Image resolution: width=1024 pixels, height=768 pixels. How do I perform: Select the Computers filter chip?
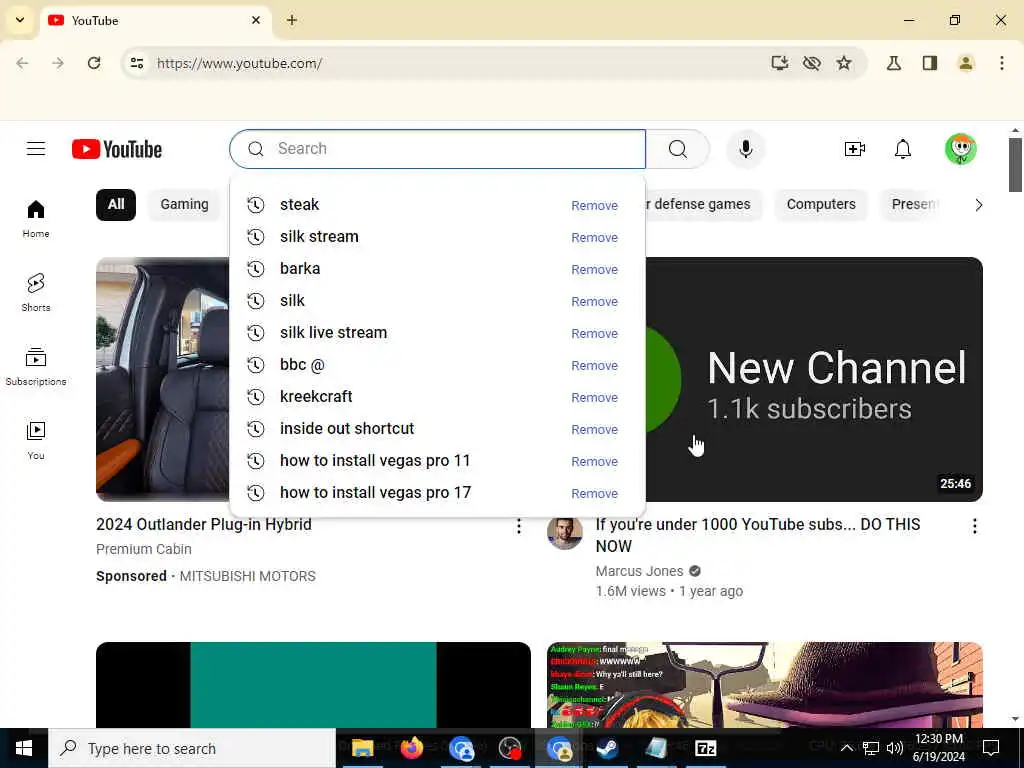[x=821, y=204]
